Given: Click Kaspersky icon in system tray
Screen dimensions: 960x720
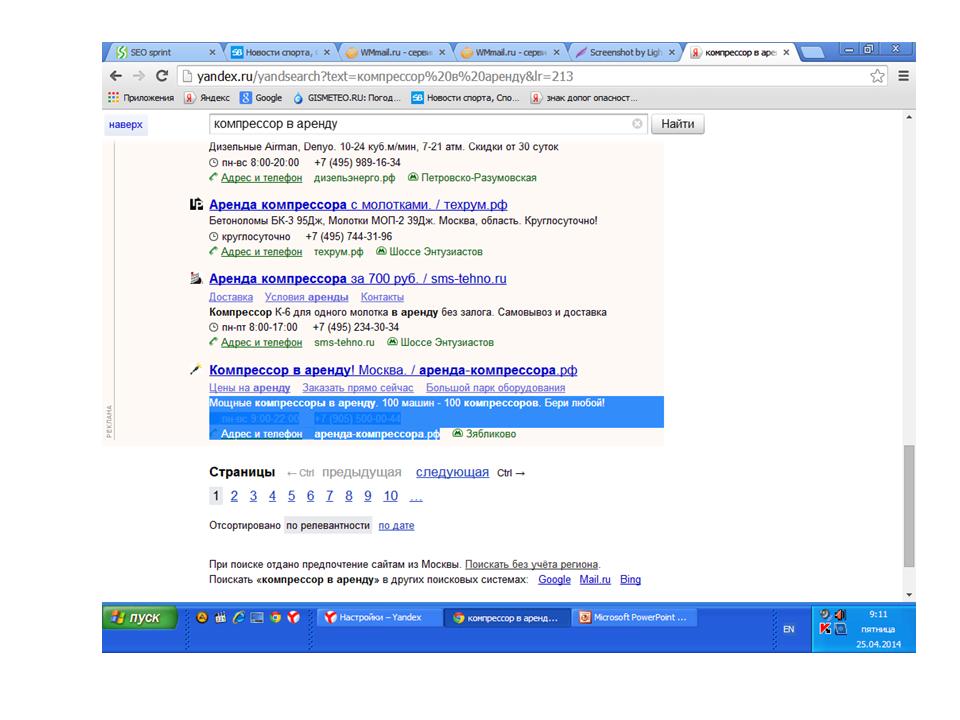Looking at the screenshot, I should point(825,628).
